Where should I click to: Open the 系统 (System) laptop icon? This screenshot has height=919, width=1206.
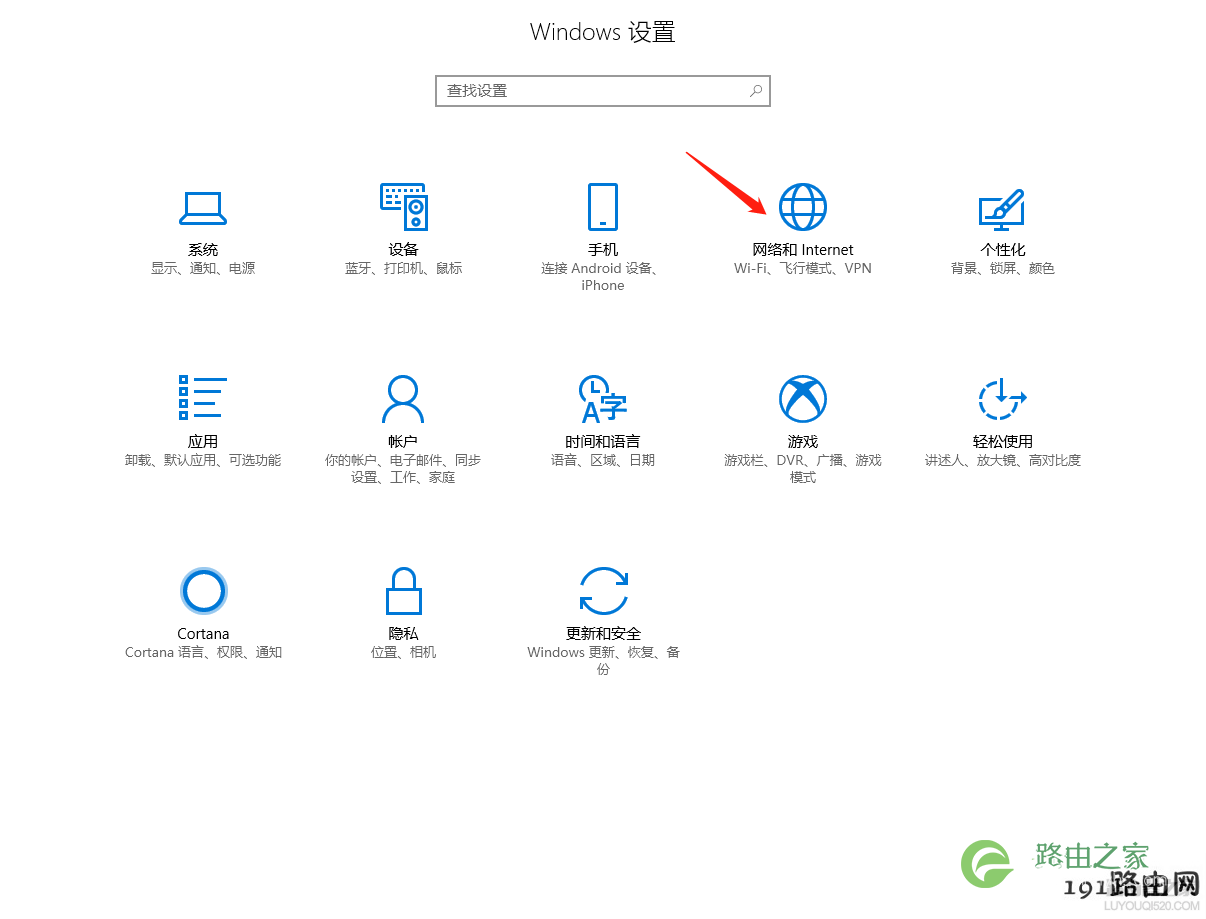coord(203,207)
